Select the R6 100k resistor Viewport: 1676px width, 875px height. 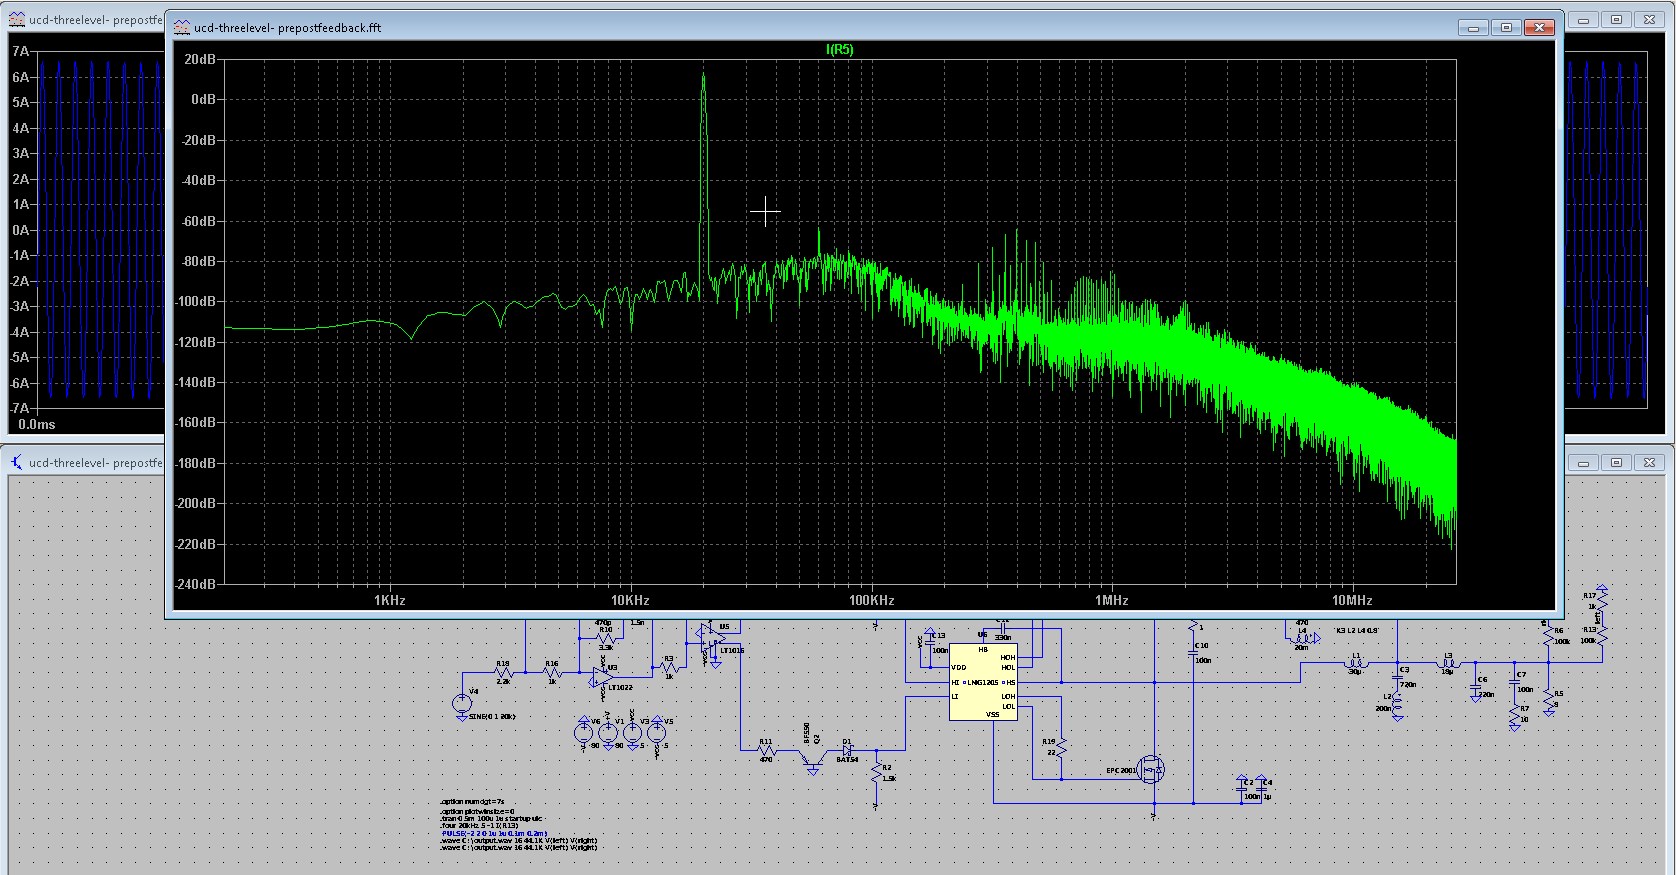(x=1549, y=636)
